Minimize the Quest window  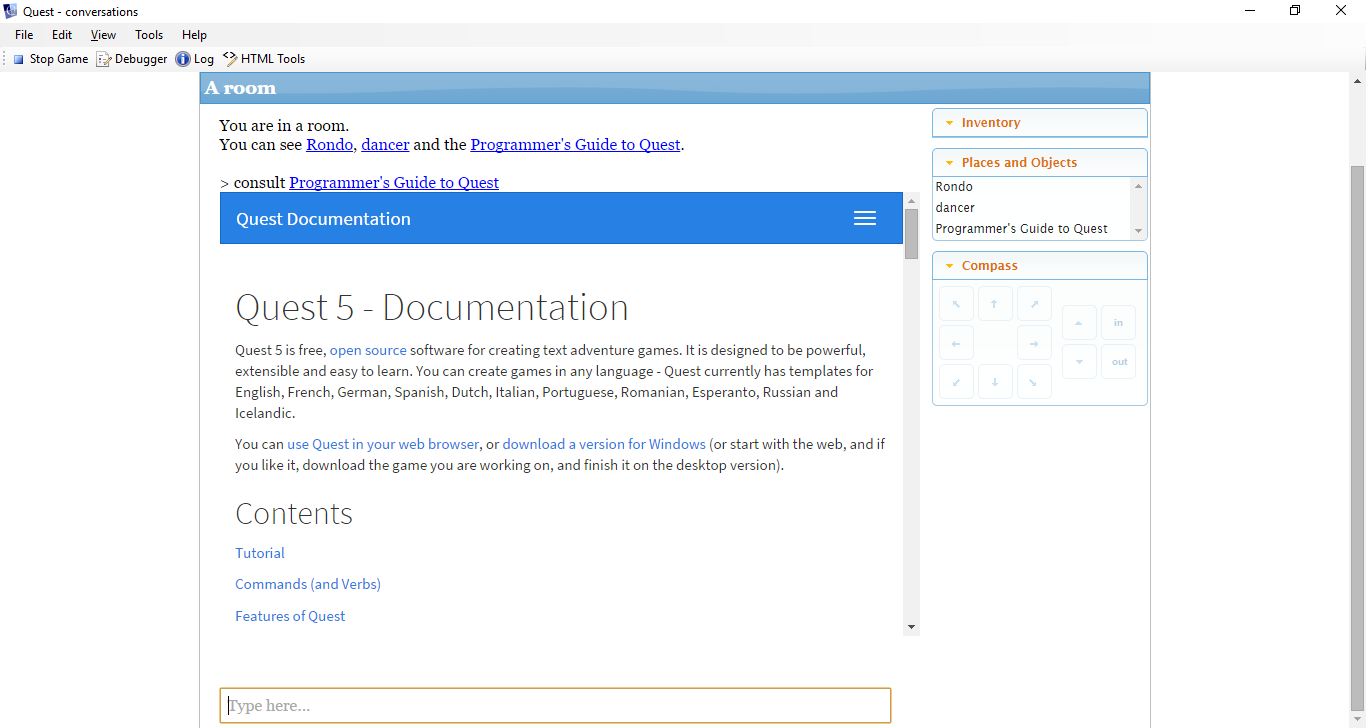tap(1250, 11)
